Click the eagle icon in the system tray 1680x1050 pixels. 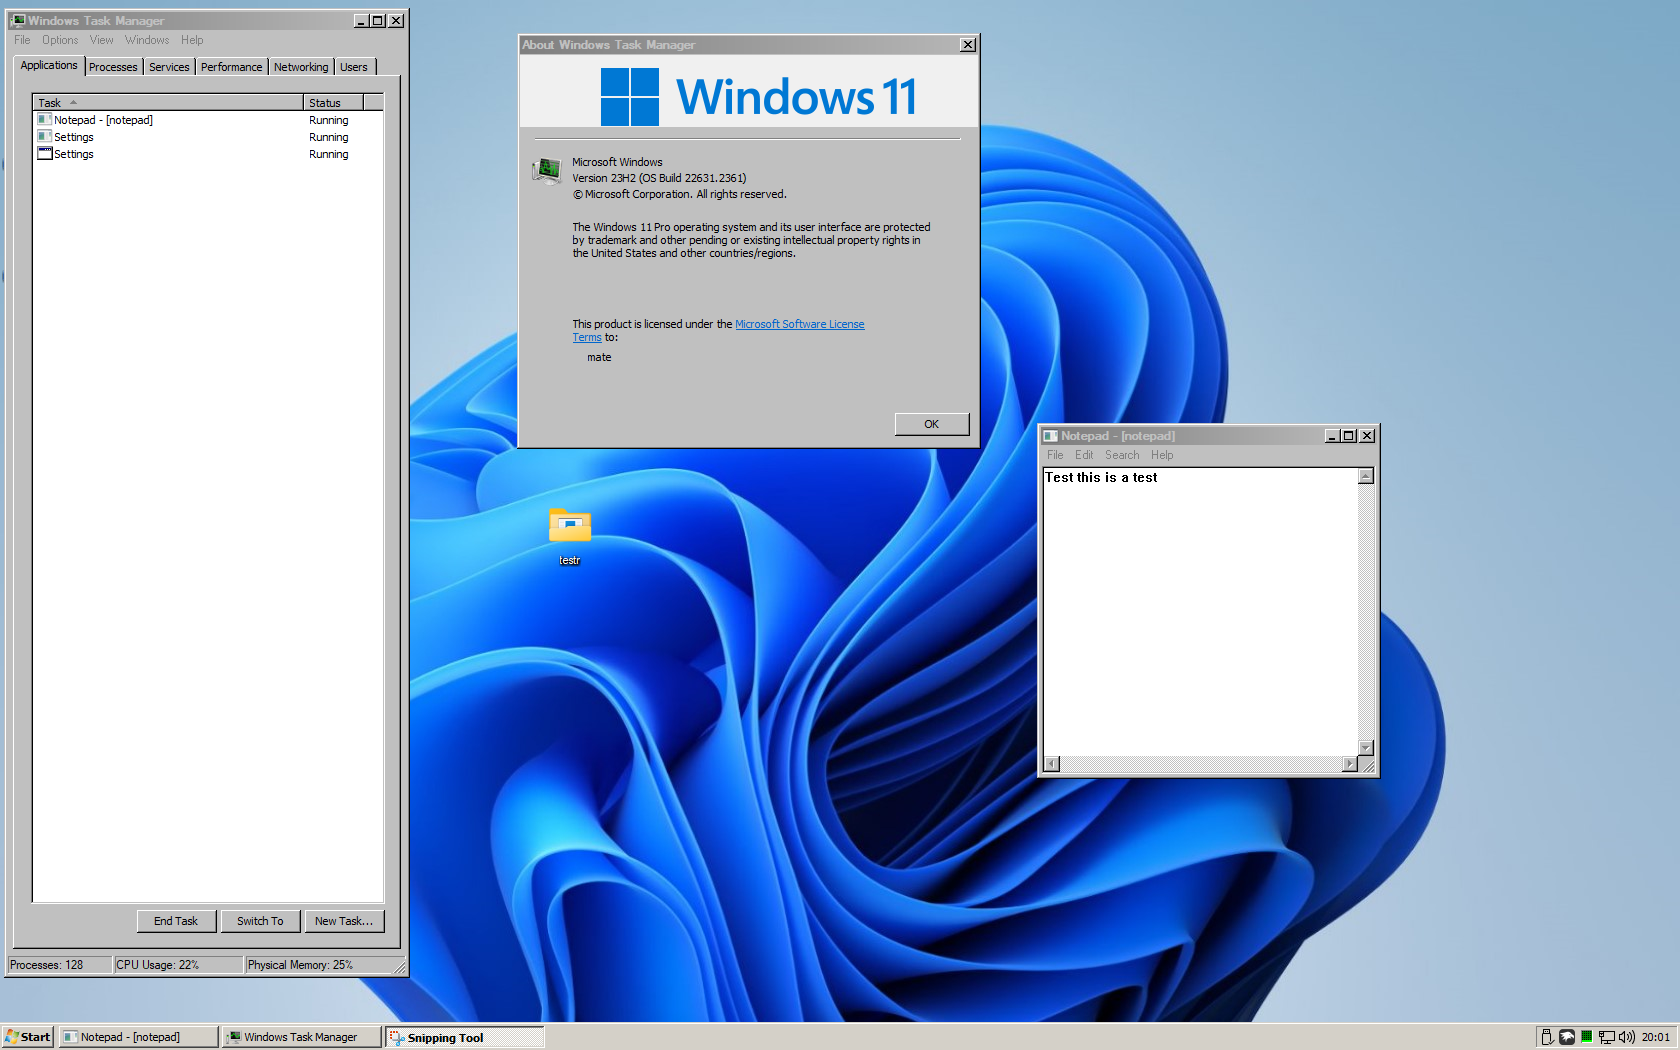1567,1037
